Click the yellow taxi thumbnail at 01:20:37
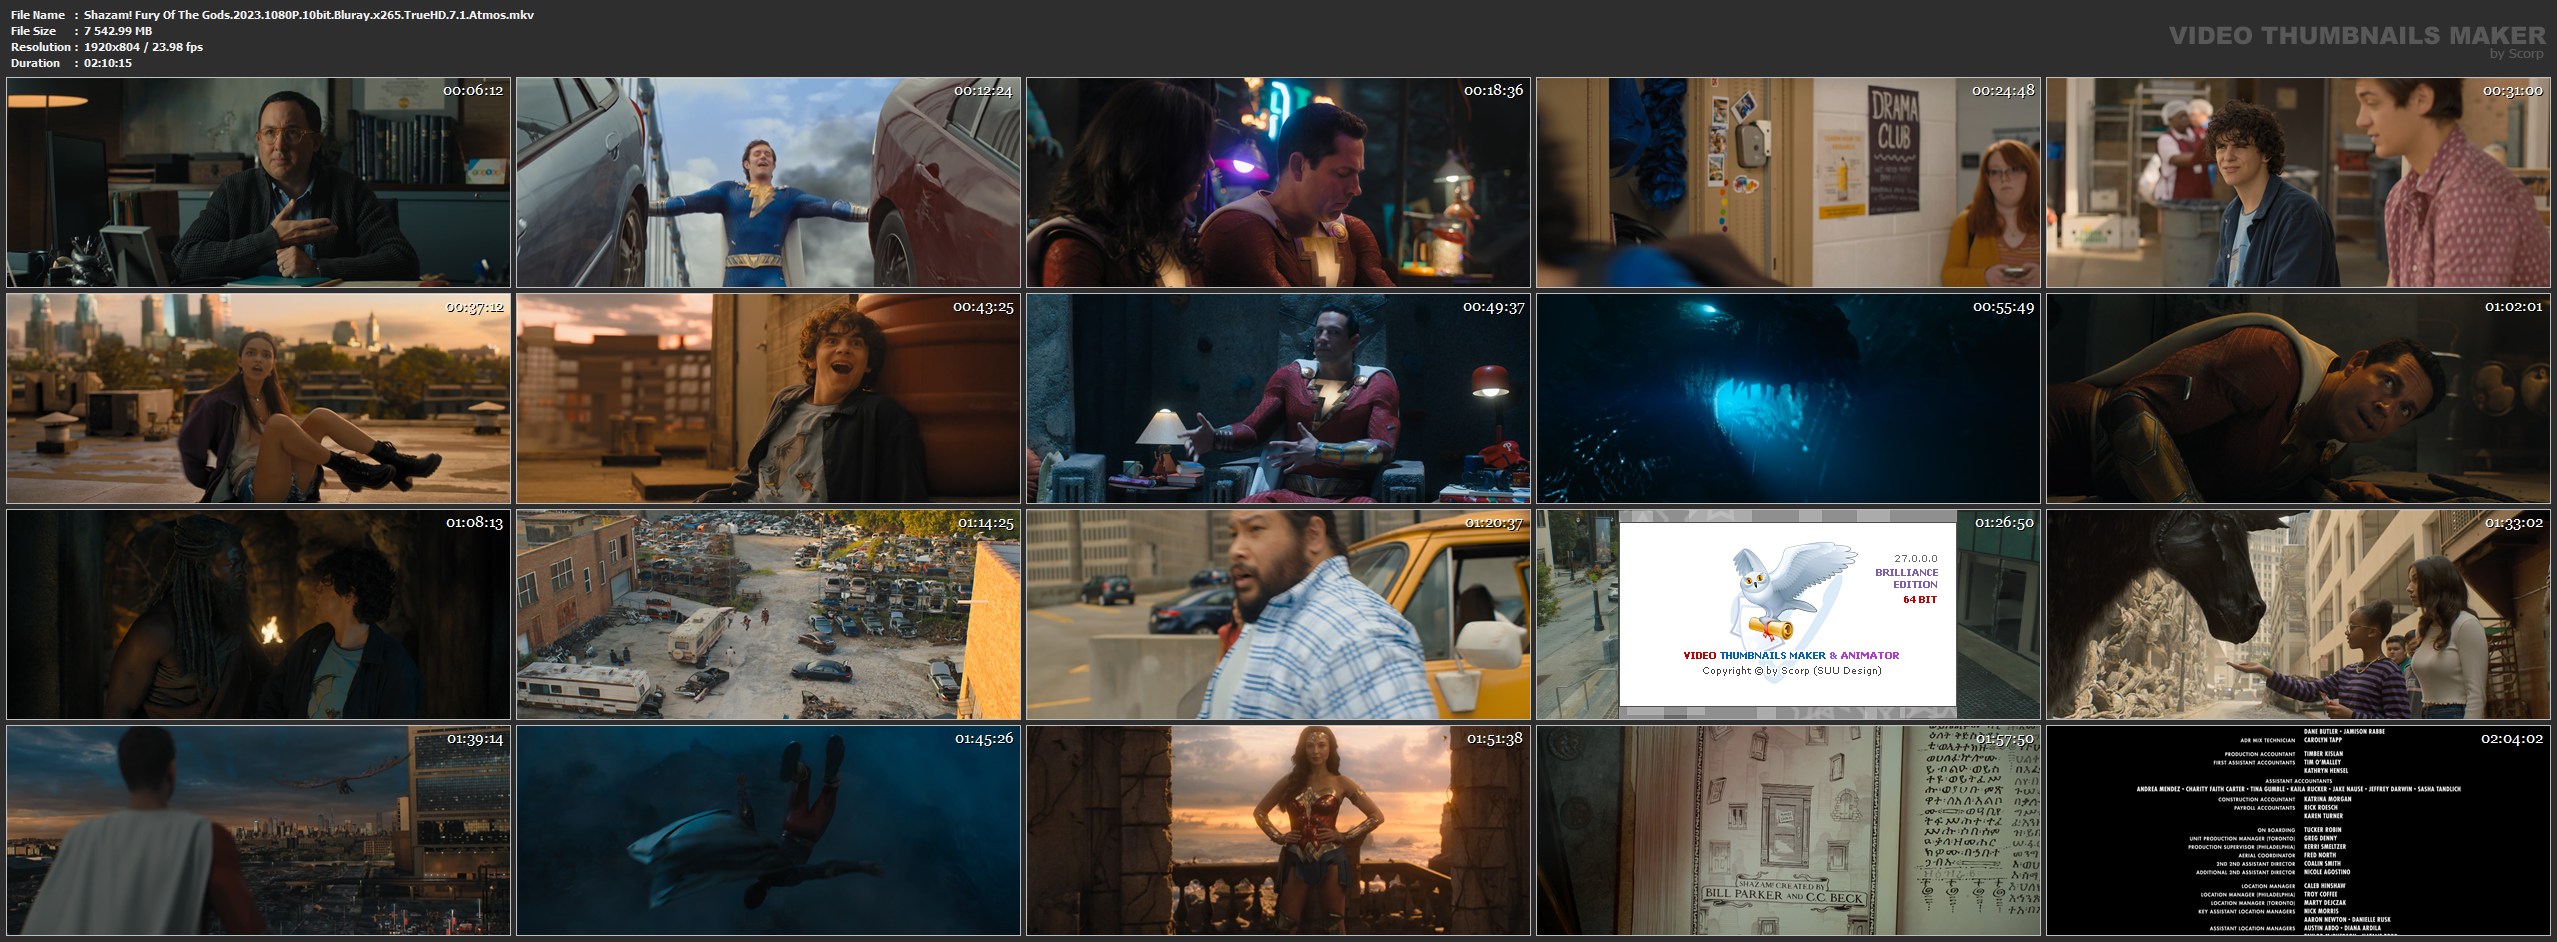This screenshot has height=942, width=2557. [1278, 615]
